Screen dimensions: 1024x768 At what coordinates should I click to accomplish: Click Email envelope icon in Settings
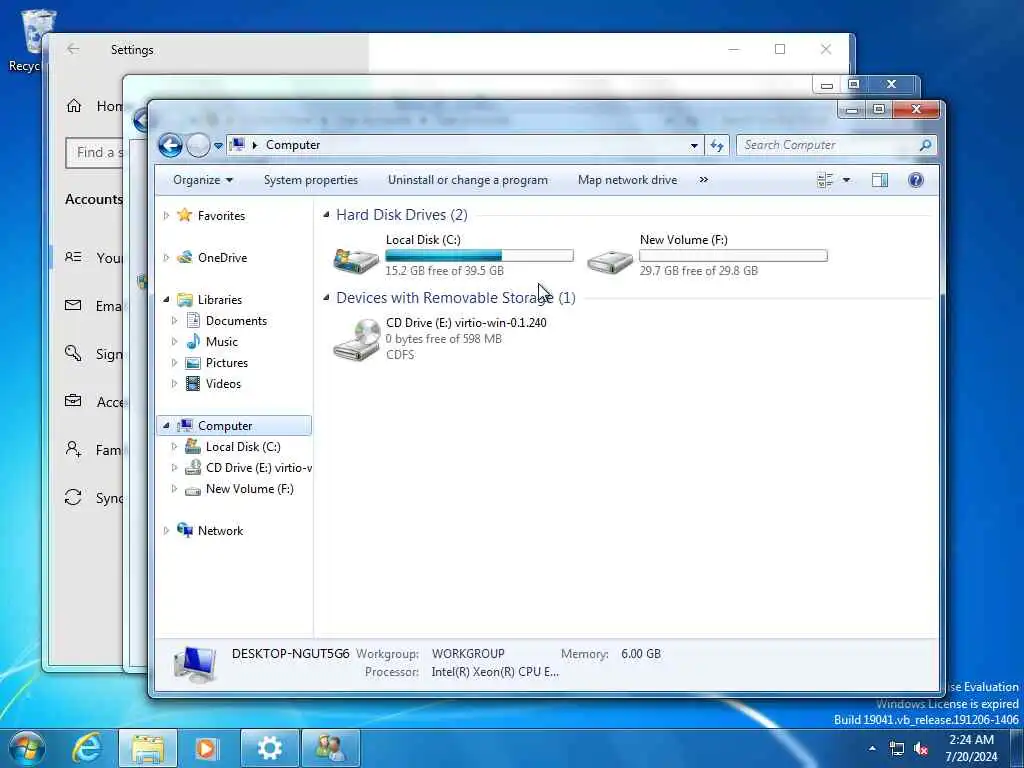[73, 305]
